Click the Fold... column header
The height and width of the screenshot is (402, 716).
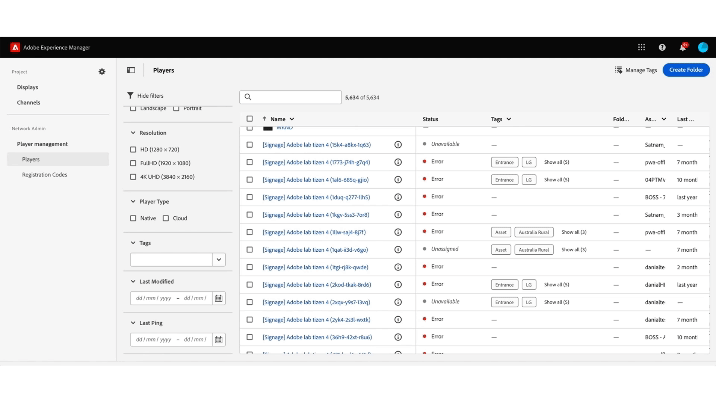pyautogui.click(x=621, y=119)
